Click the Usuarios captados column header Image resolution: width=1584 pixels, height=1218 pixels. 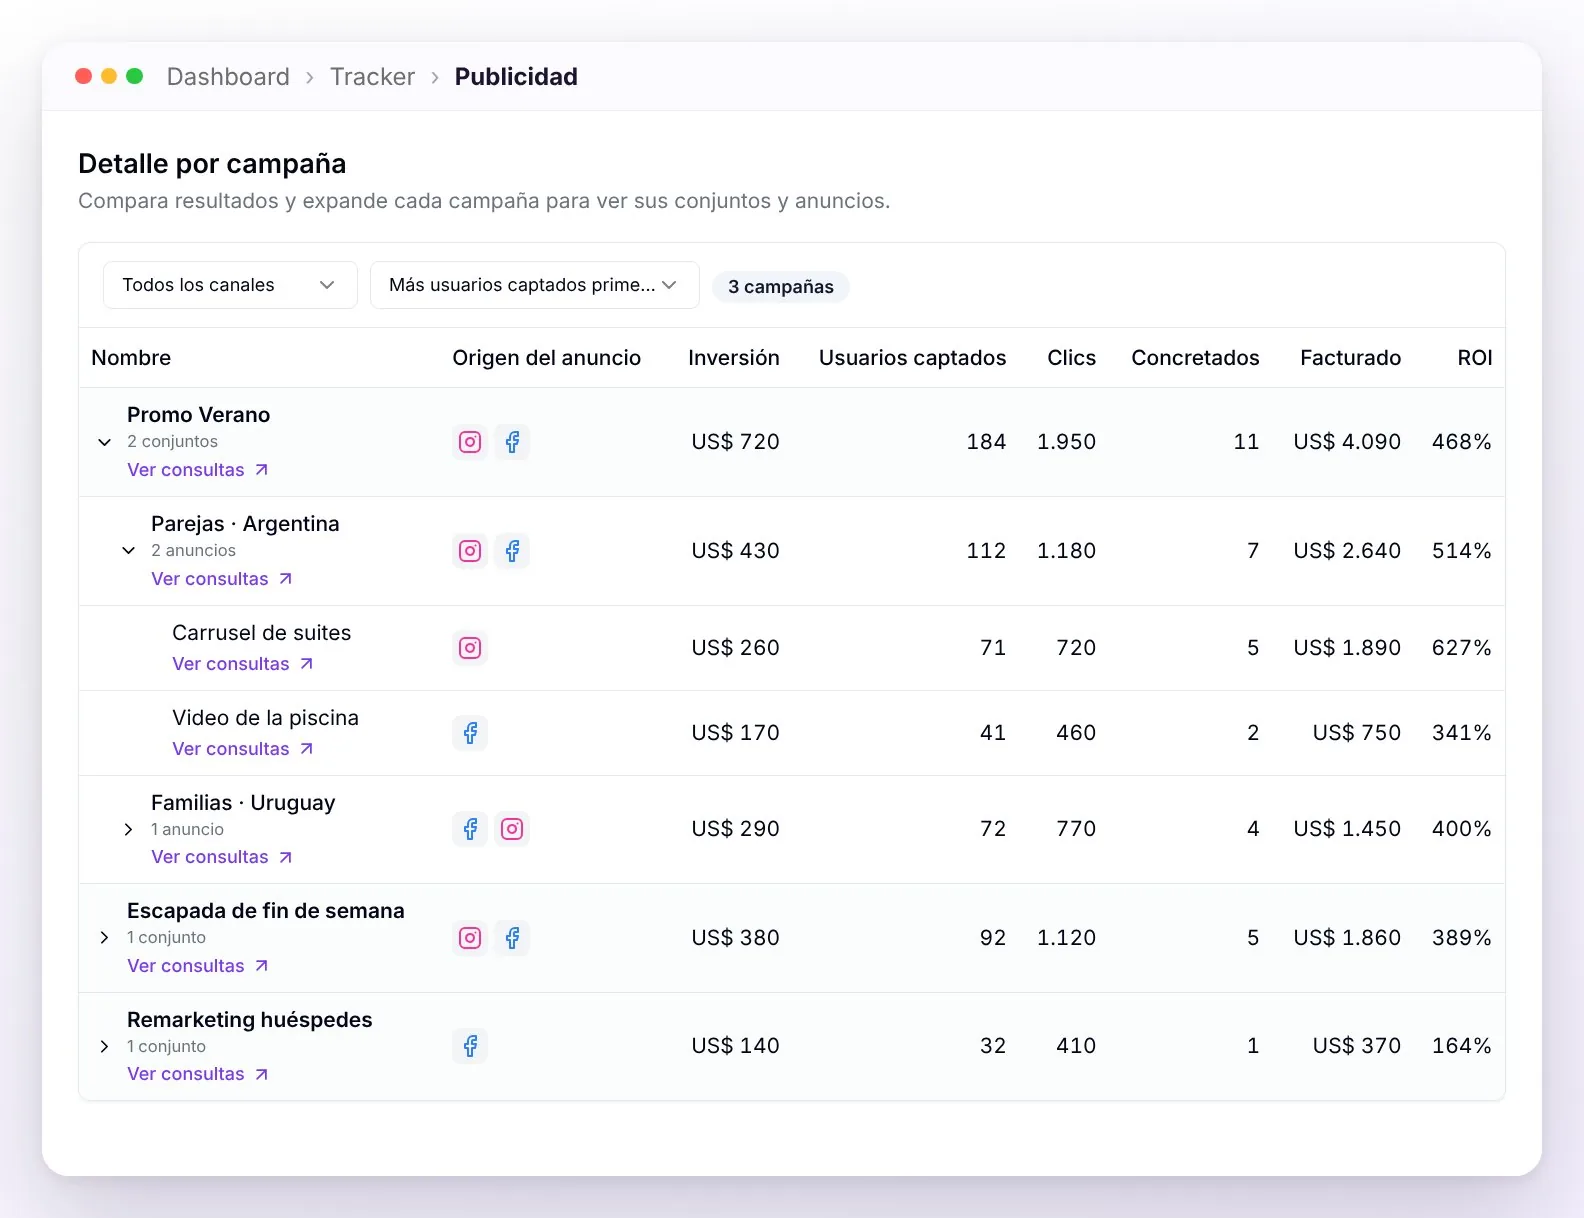tap(913, 358)
